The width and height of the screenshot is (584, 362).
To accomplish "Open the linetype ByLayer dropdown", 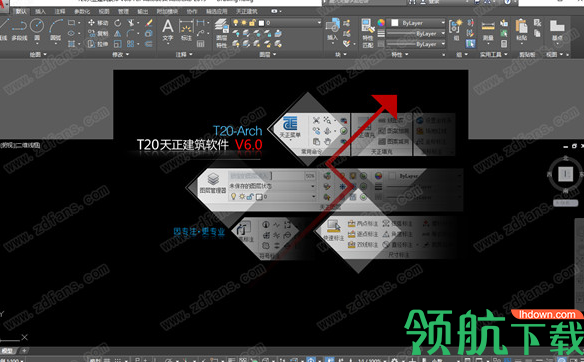I will (x=415, y=44).
